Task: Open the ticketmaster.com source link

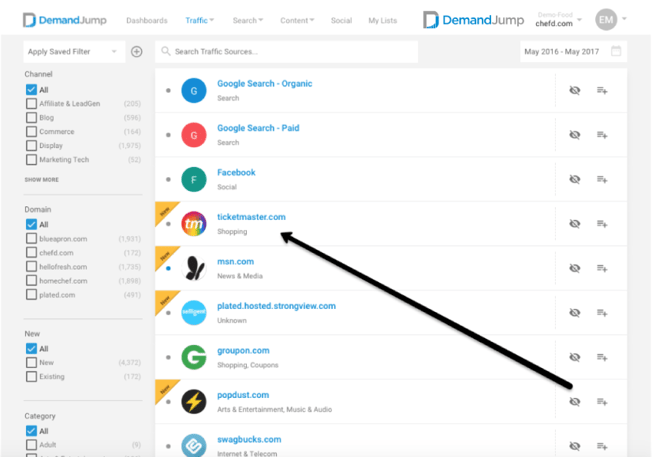Action: point(251,217)
